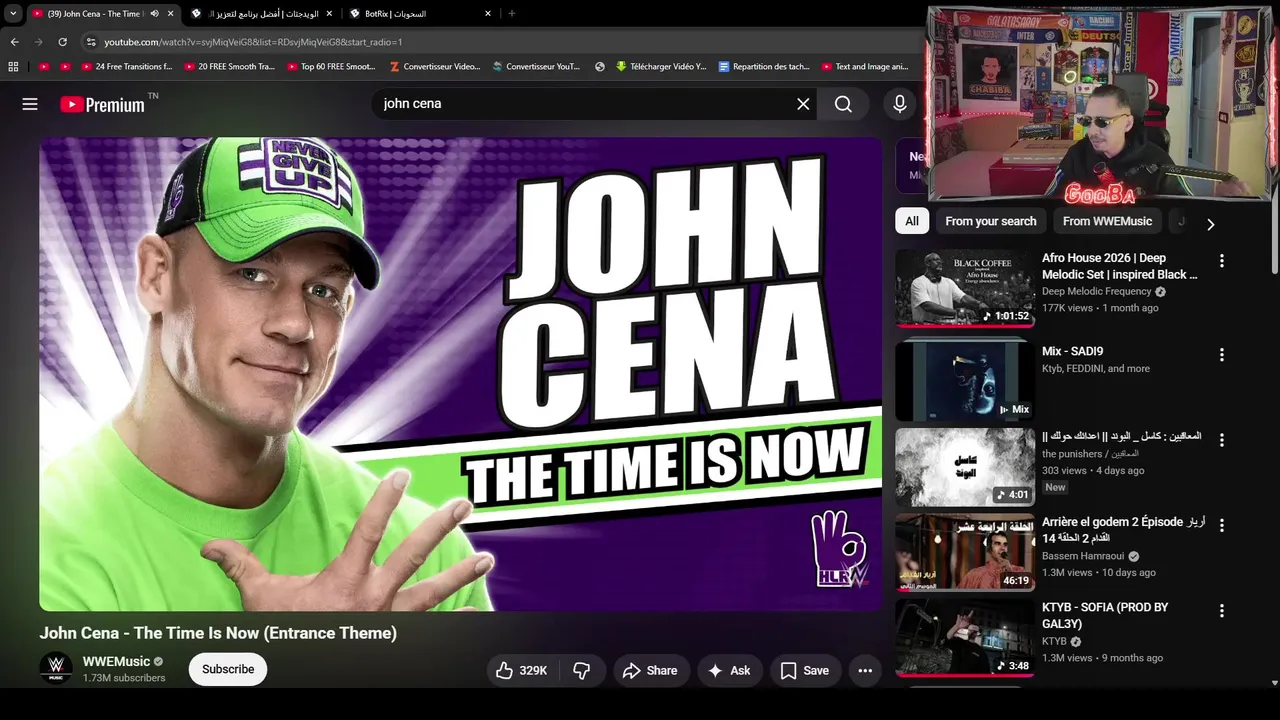Dislike the John Cena video
This screenshot has width=1280, height=720.
pos(582,671)
